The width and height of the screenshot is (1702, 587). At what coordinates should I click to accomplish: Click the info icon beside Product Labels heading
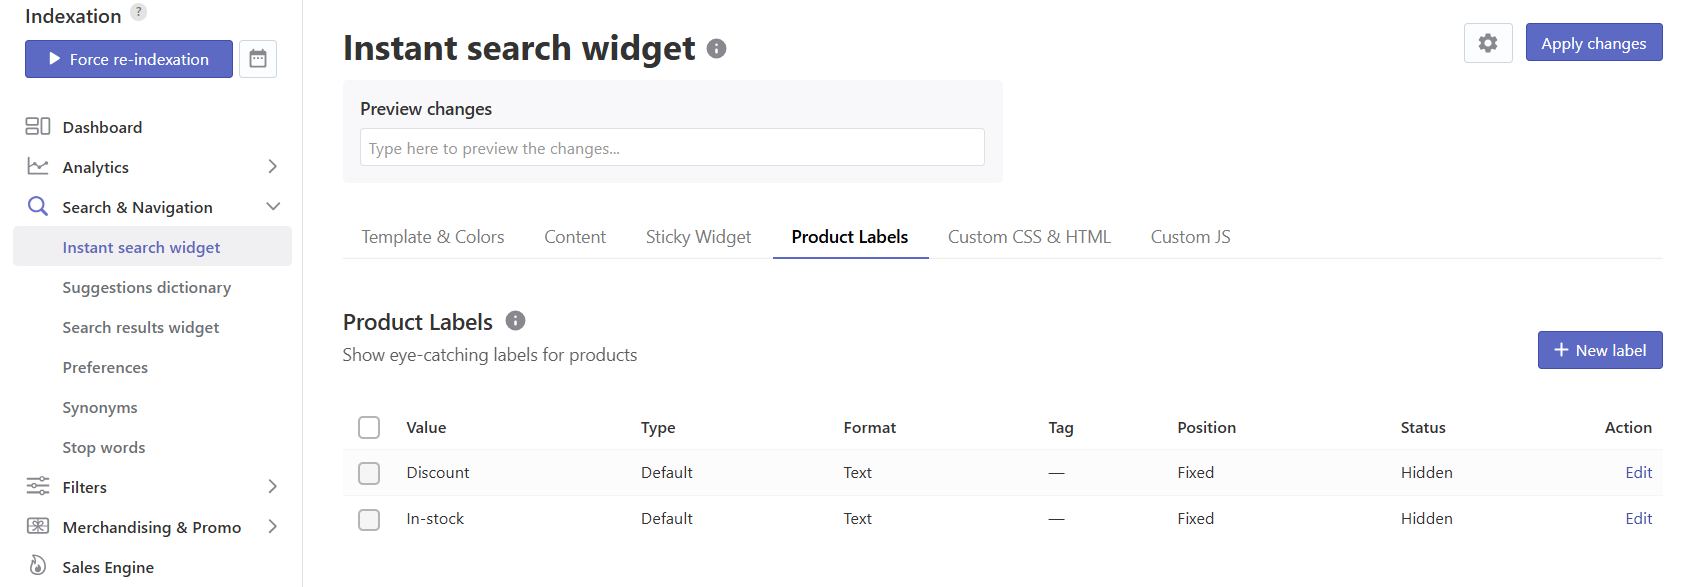(x=515, y=320)
